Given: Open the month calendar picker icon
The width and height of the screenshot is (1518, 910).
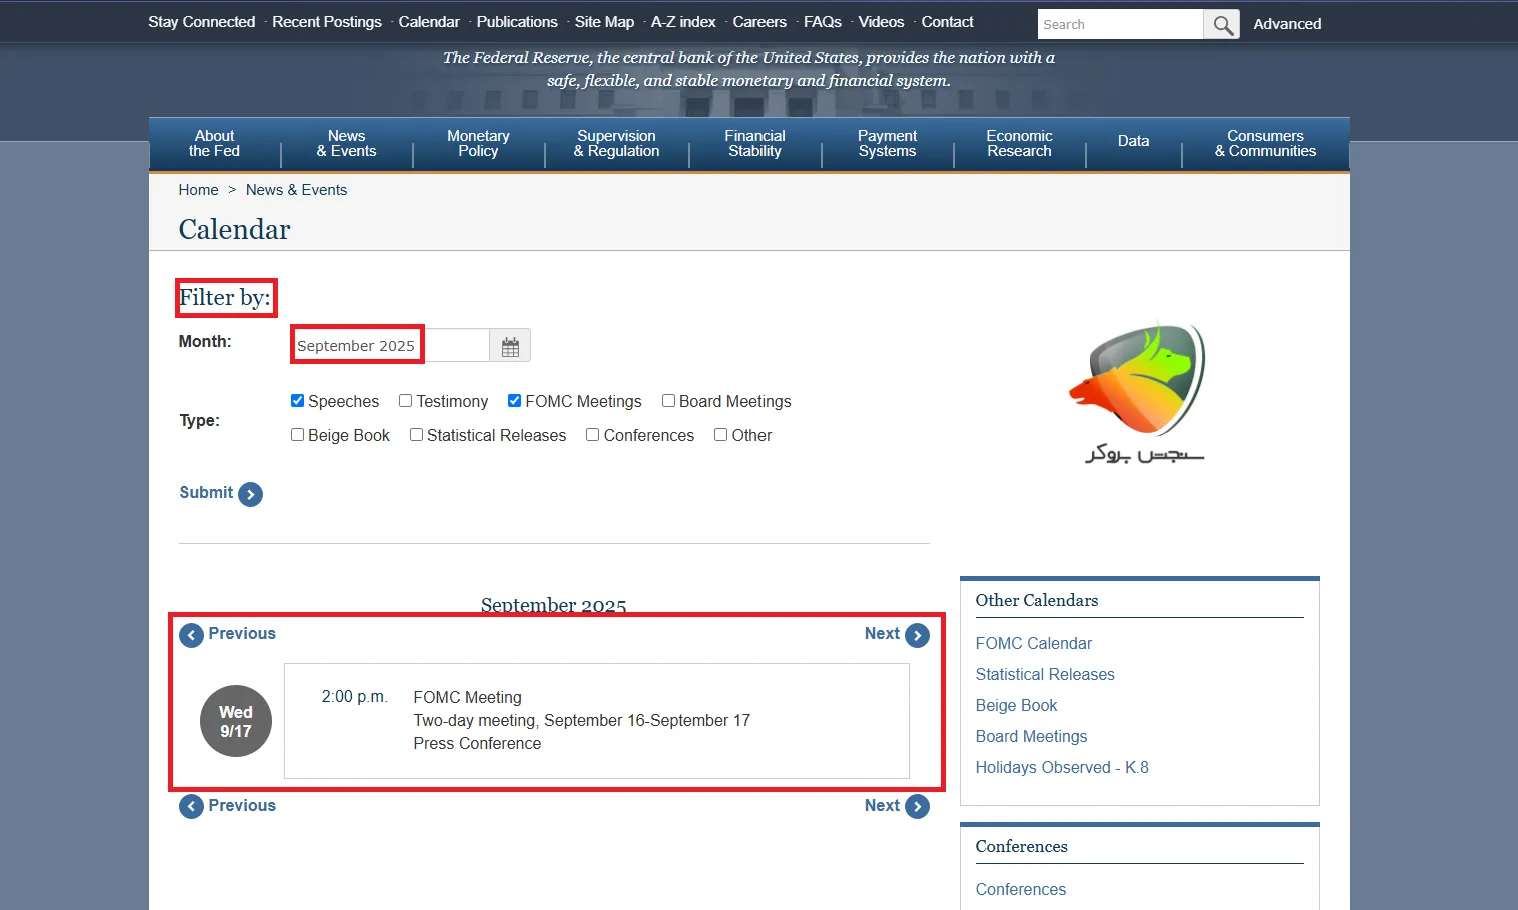Looking at the screenshot, I should pos(510,346).
